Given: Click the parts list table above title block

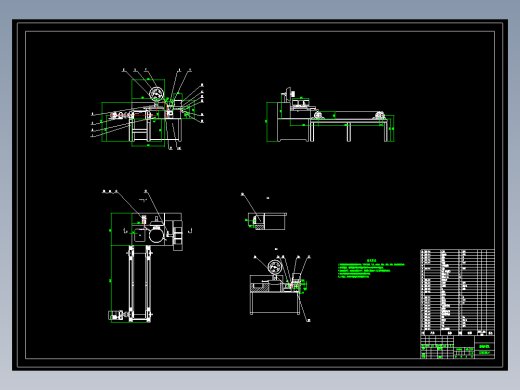Looking at the screenshot, I should [x=457, y=292].
